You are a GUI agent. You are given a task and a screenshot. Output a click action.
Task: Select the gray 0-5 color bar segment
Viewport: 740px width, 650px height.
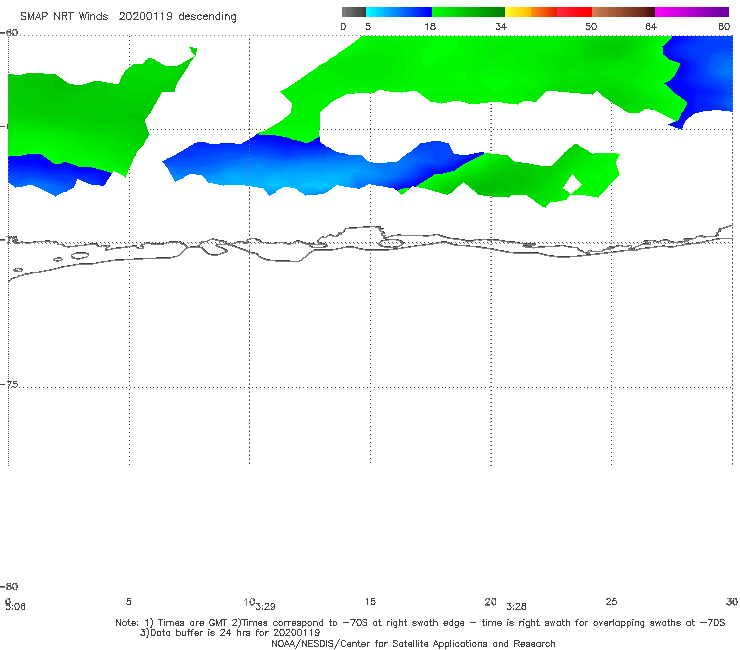point(353,12)
